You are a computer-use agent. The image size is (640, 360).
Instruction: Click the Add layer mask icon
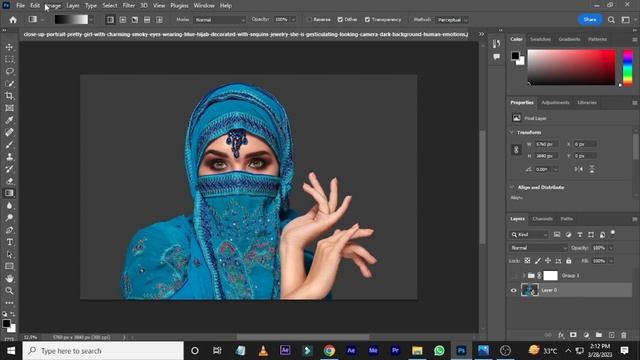point(573,335)
